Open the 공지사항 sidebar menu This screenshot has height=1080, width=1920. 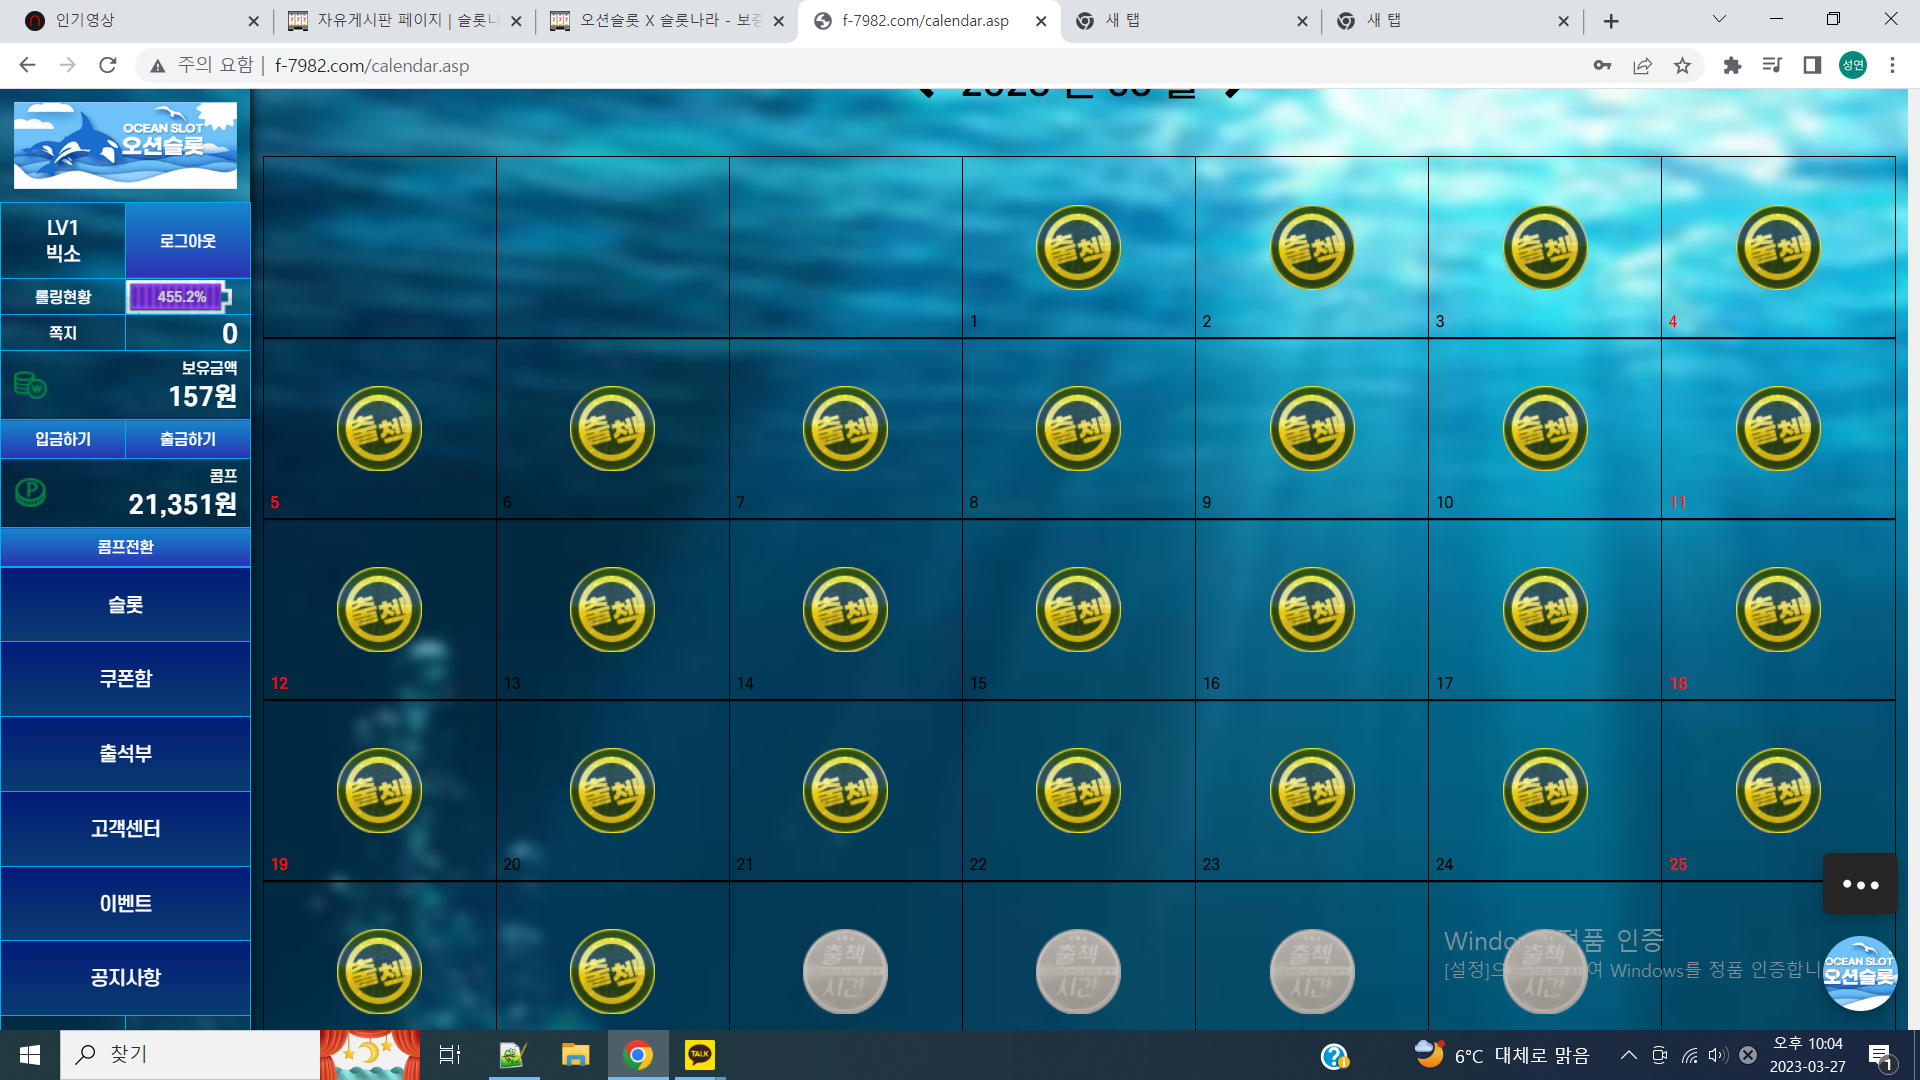pyautogui.click(x=125, y=978)
